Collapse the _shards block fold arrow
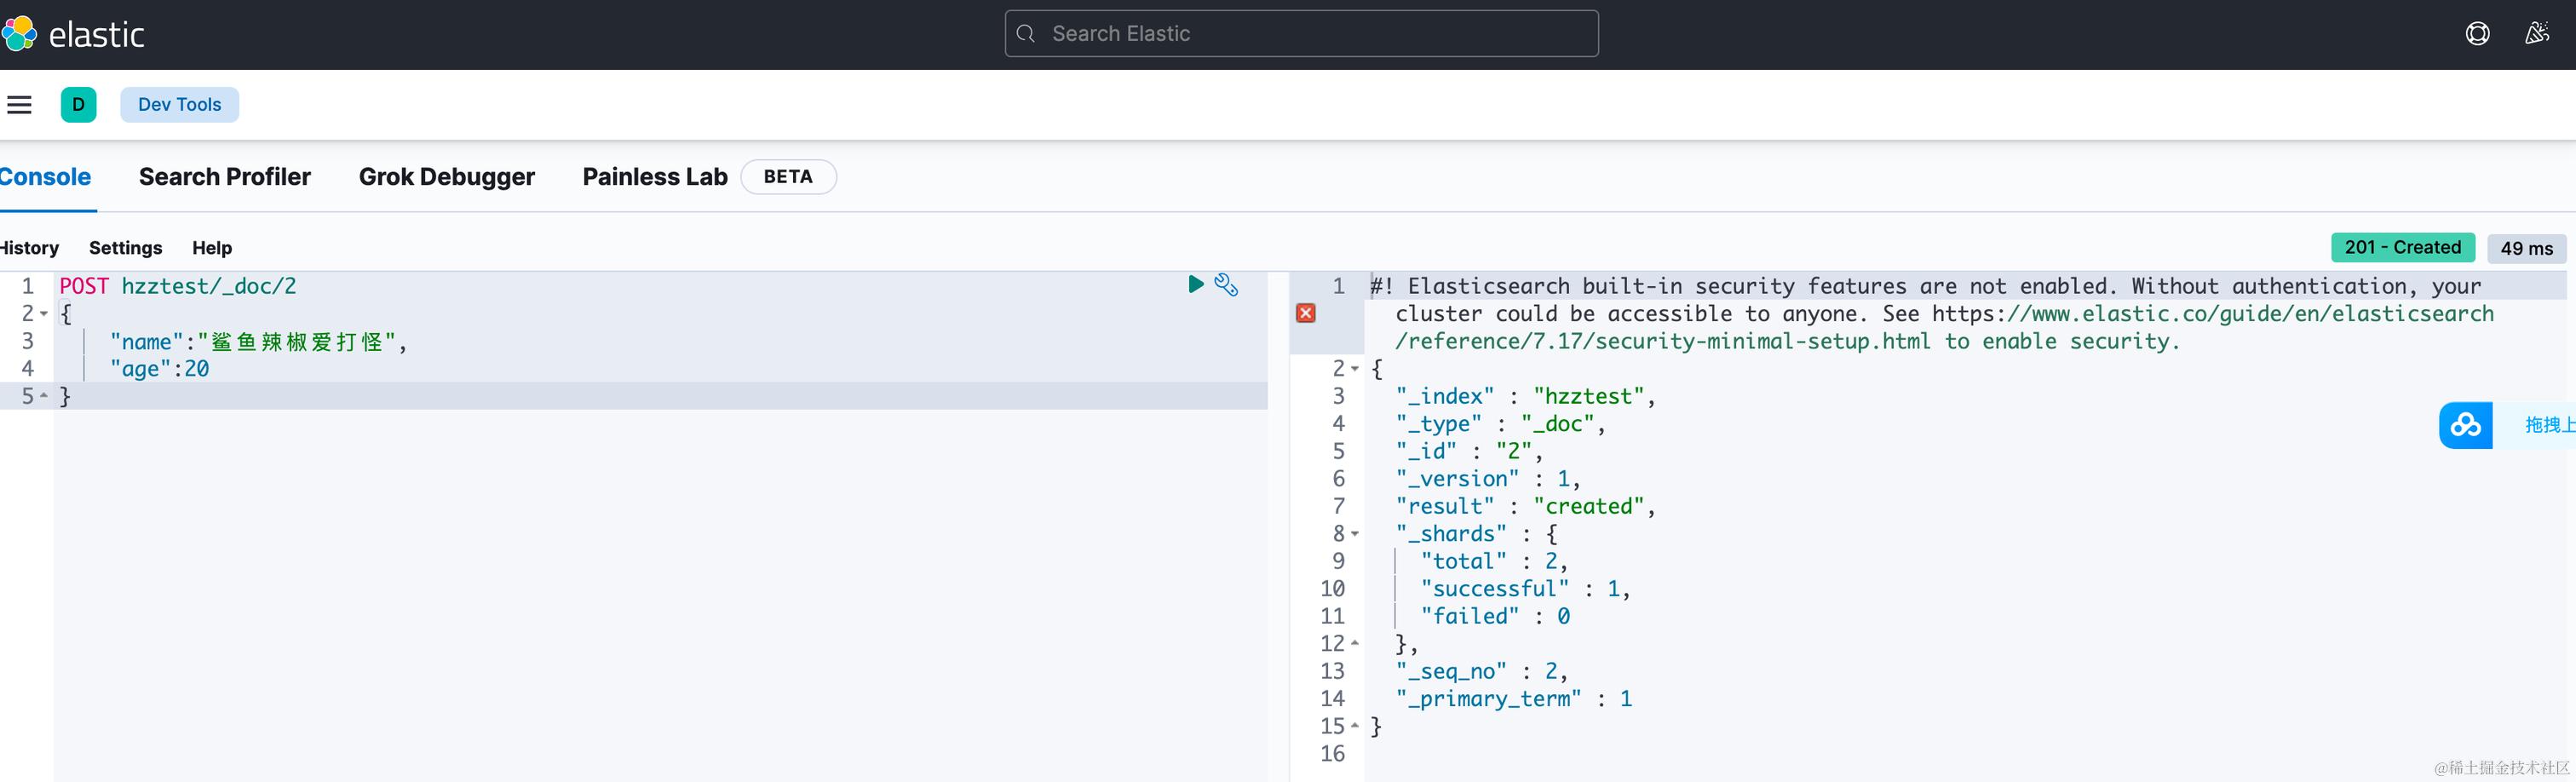 click(1355, 534)
